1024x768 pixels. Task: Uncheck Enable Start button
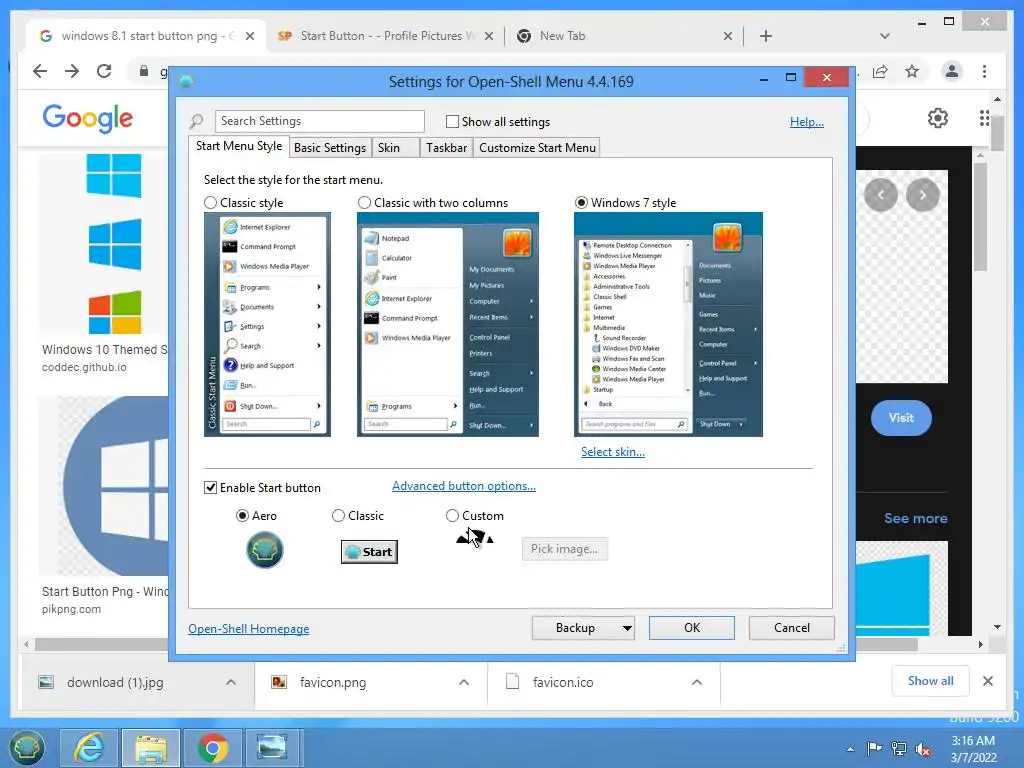point(210,488)
